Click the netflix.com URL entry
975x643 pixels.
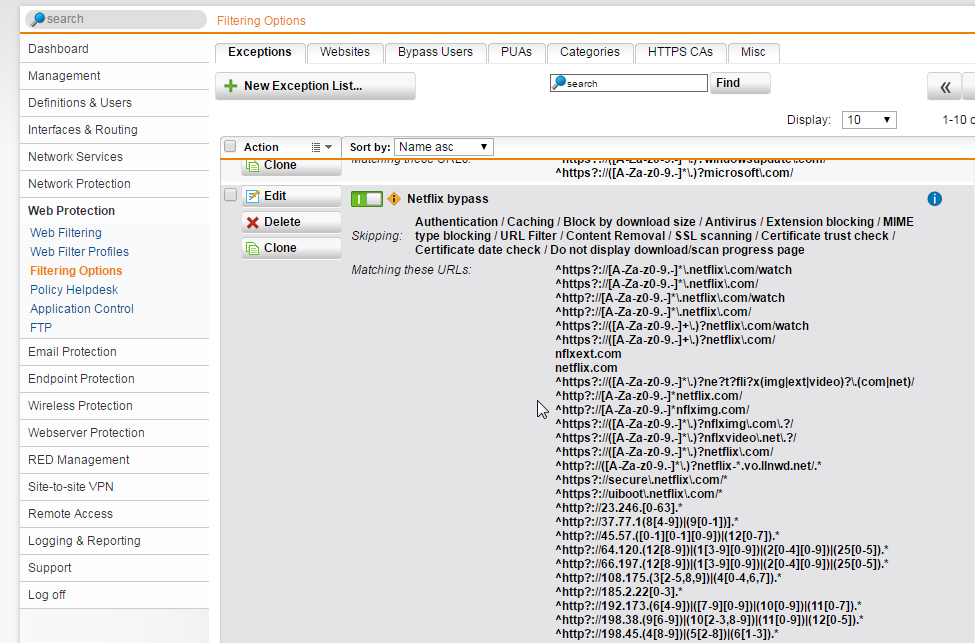click(x=586, y=368)
